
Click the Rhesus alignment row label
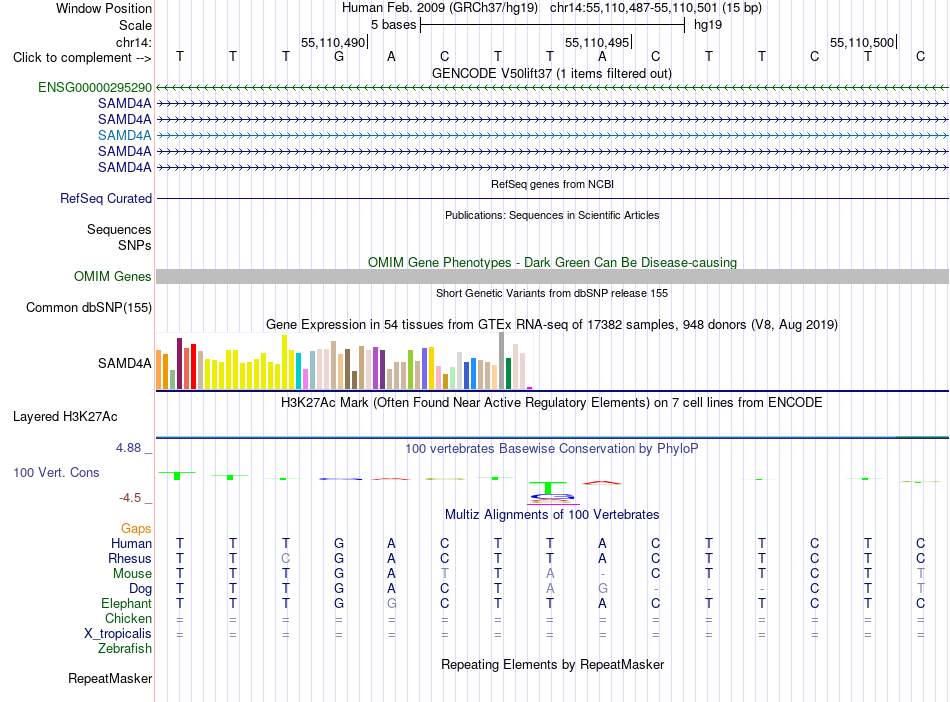pos(130,558)
